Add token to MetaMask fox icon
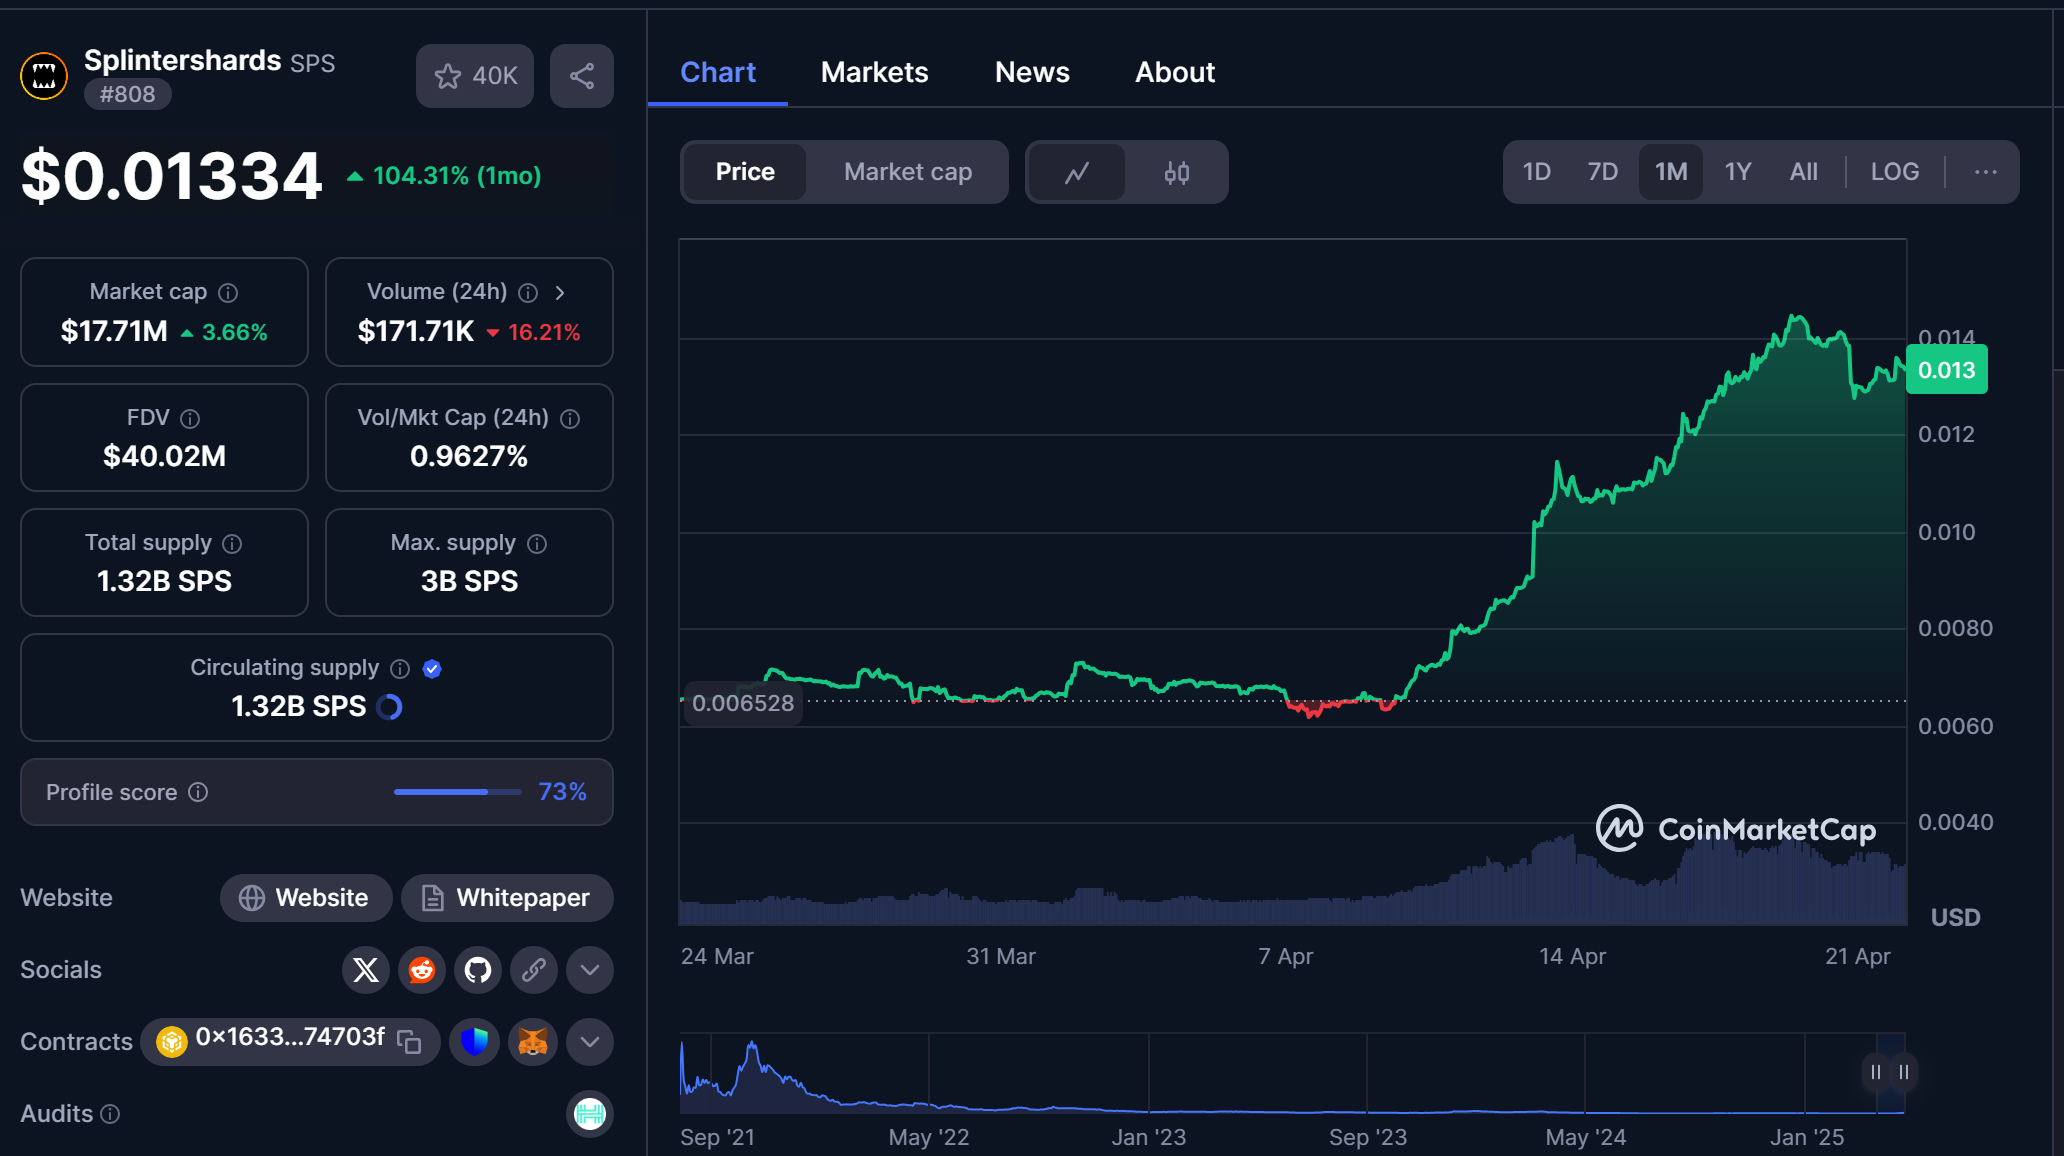 tap(533, 1042)
